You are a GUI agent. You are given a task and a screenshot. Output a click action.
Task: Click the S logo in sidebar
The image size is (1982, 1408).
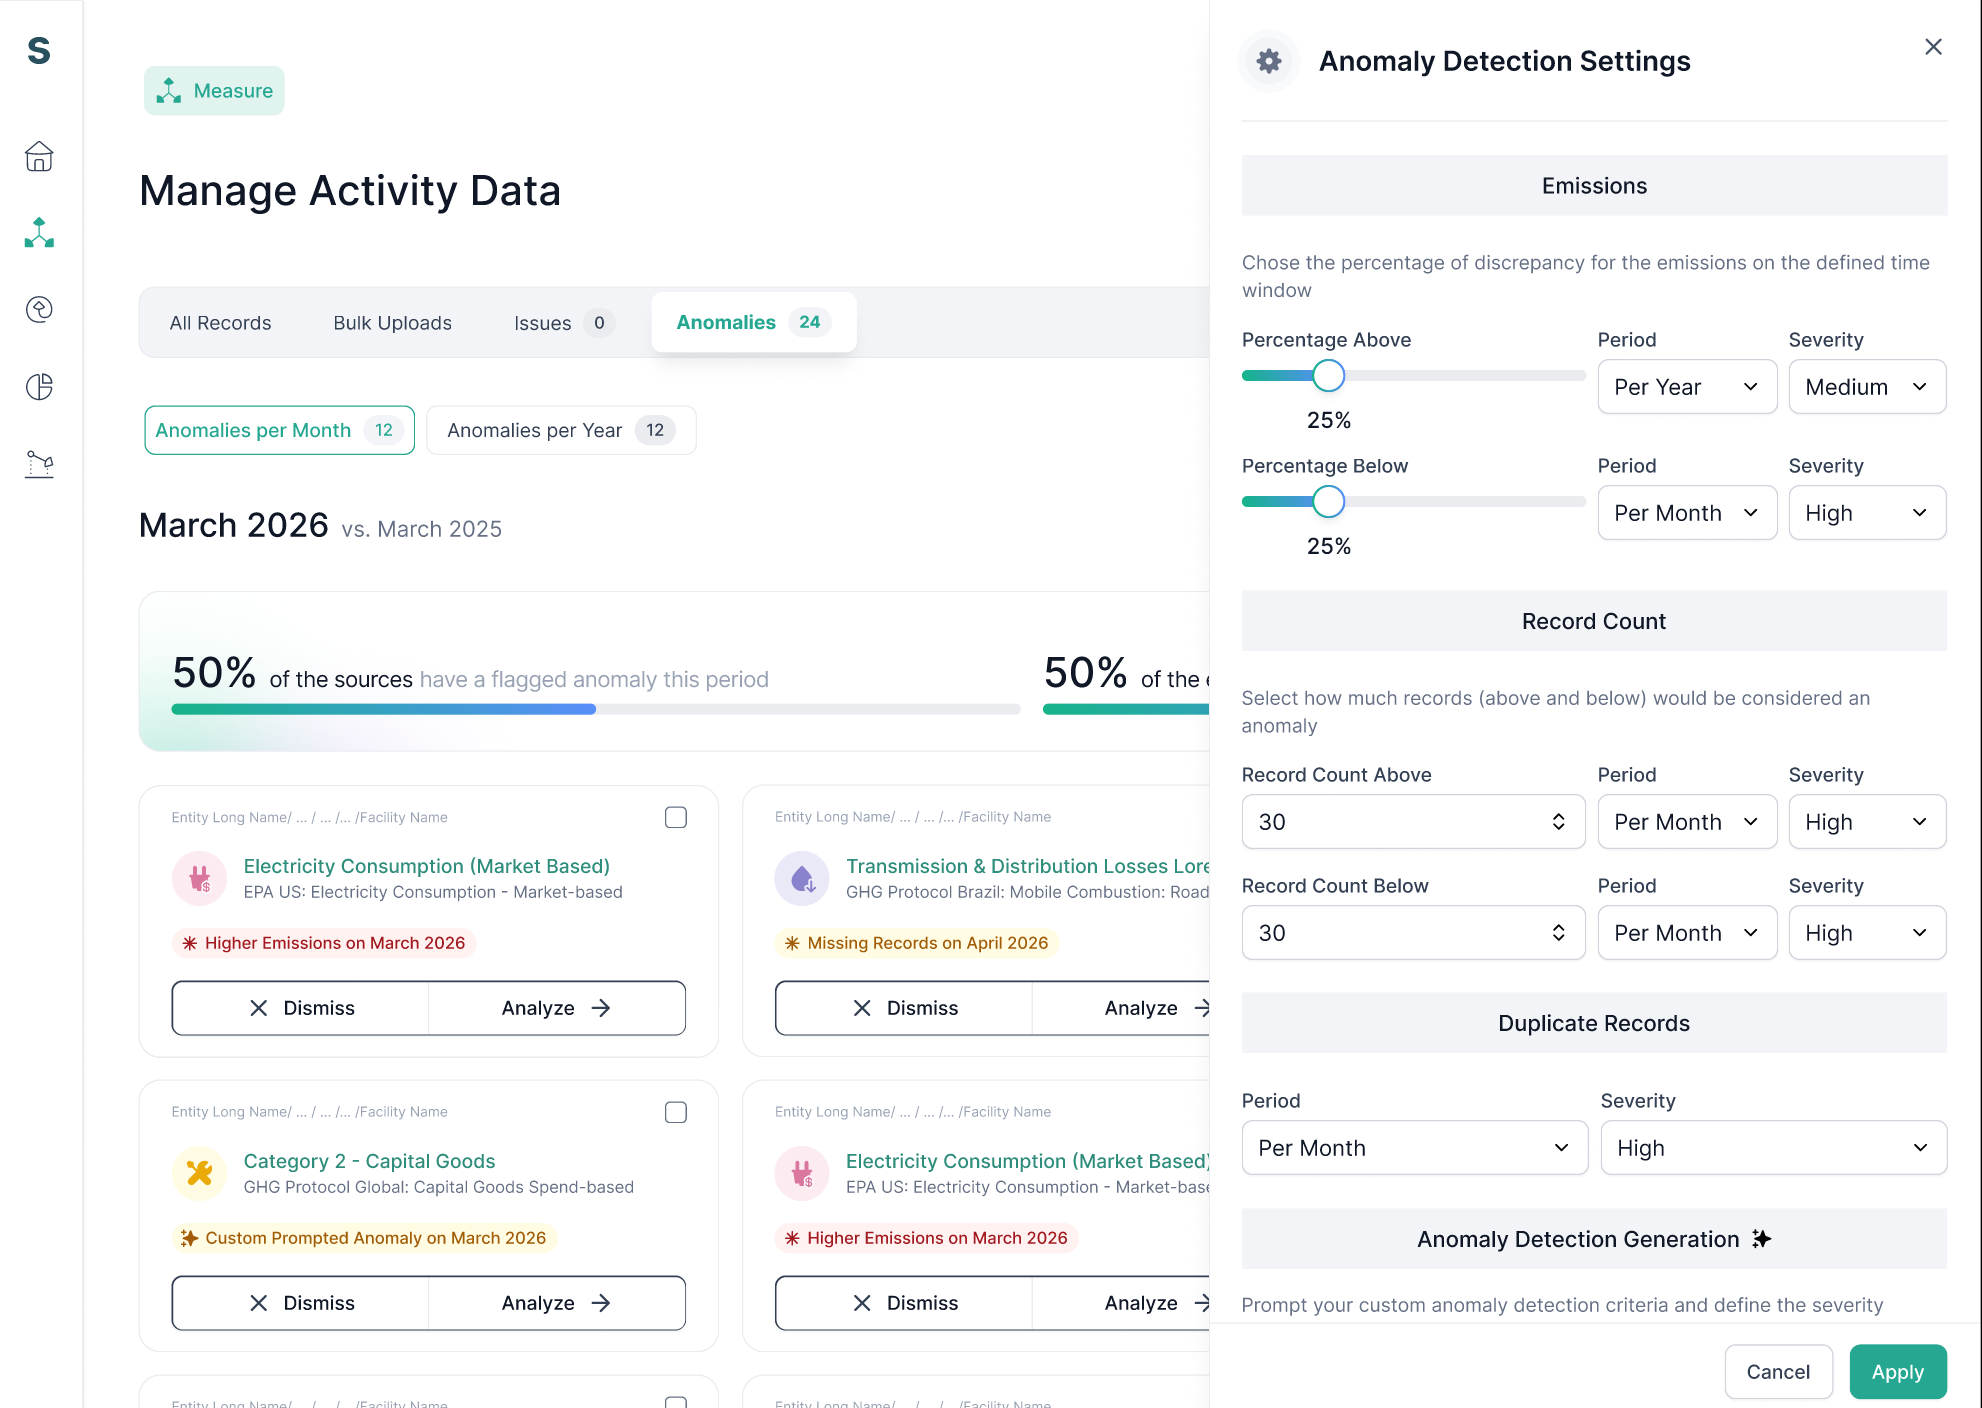(x=39, y=50)
